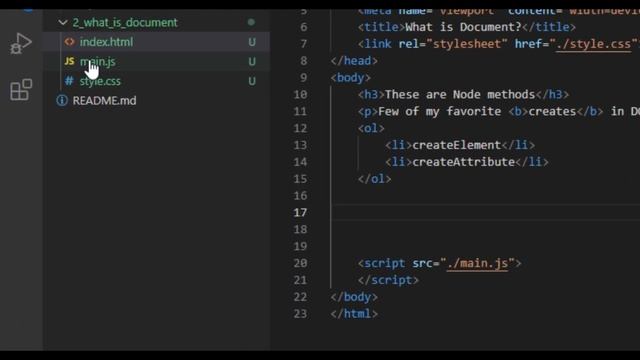Click the 'What is Document?' title text
The width and height of the screenshot is (640, 360).
click(x=463, y=27)
